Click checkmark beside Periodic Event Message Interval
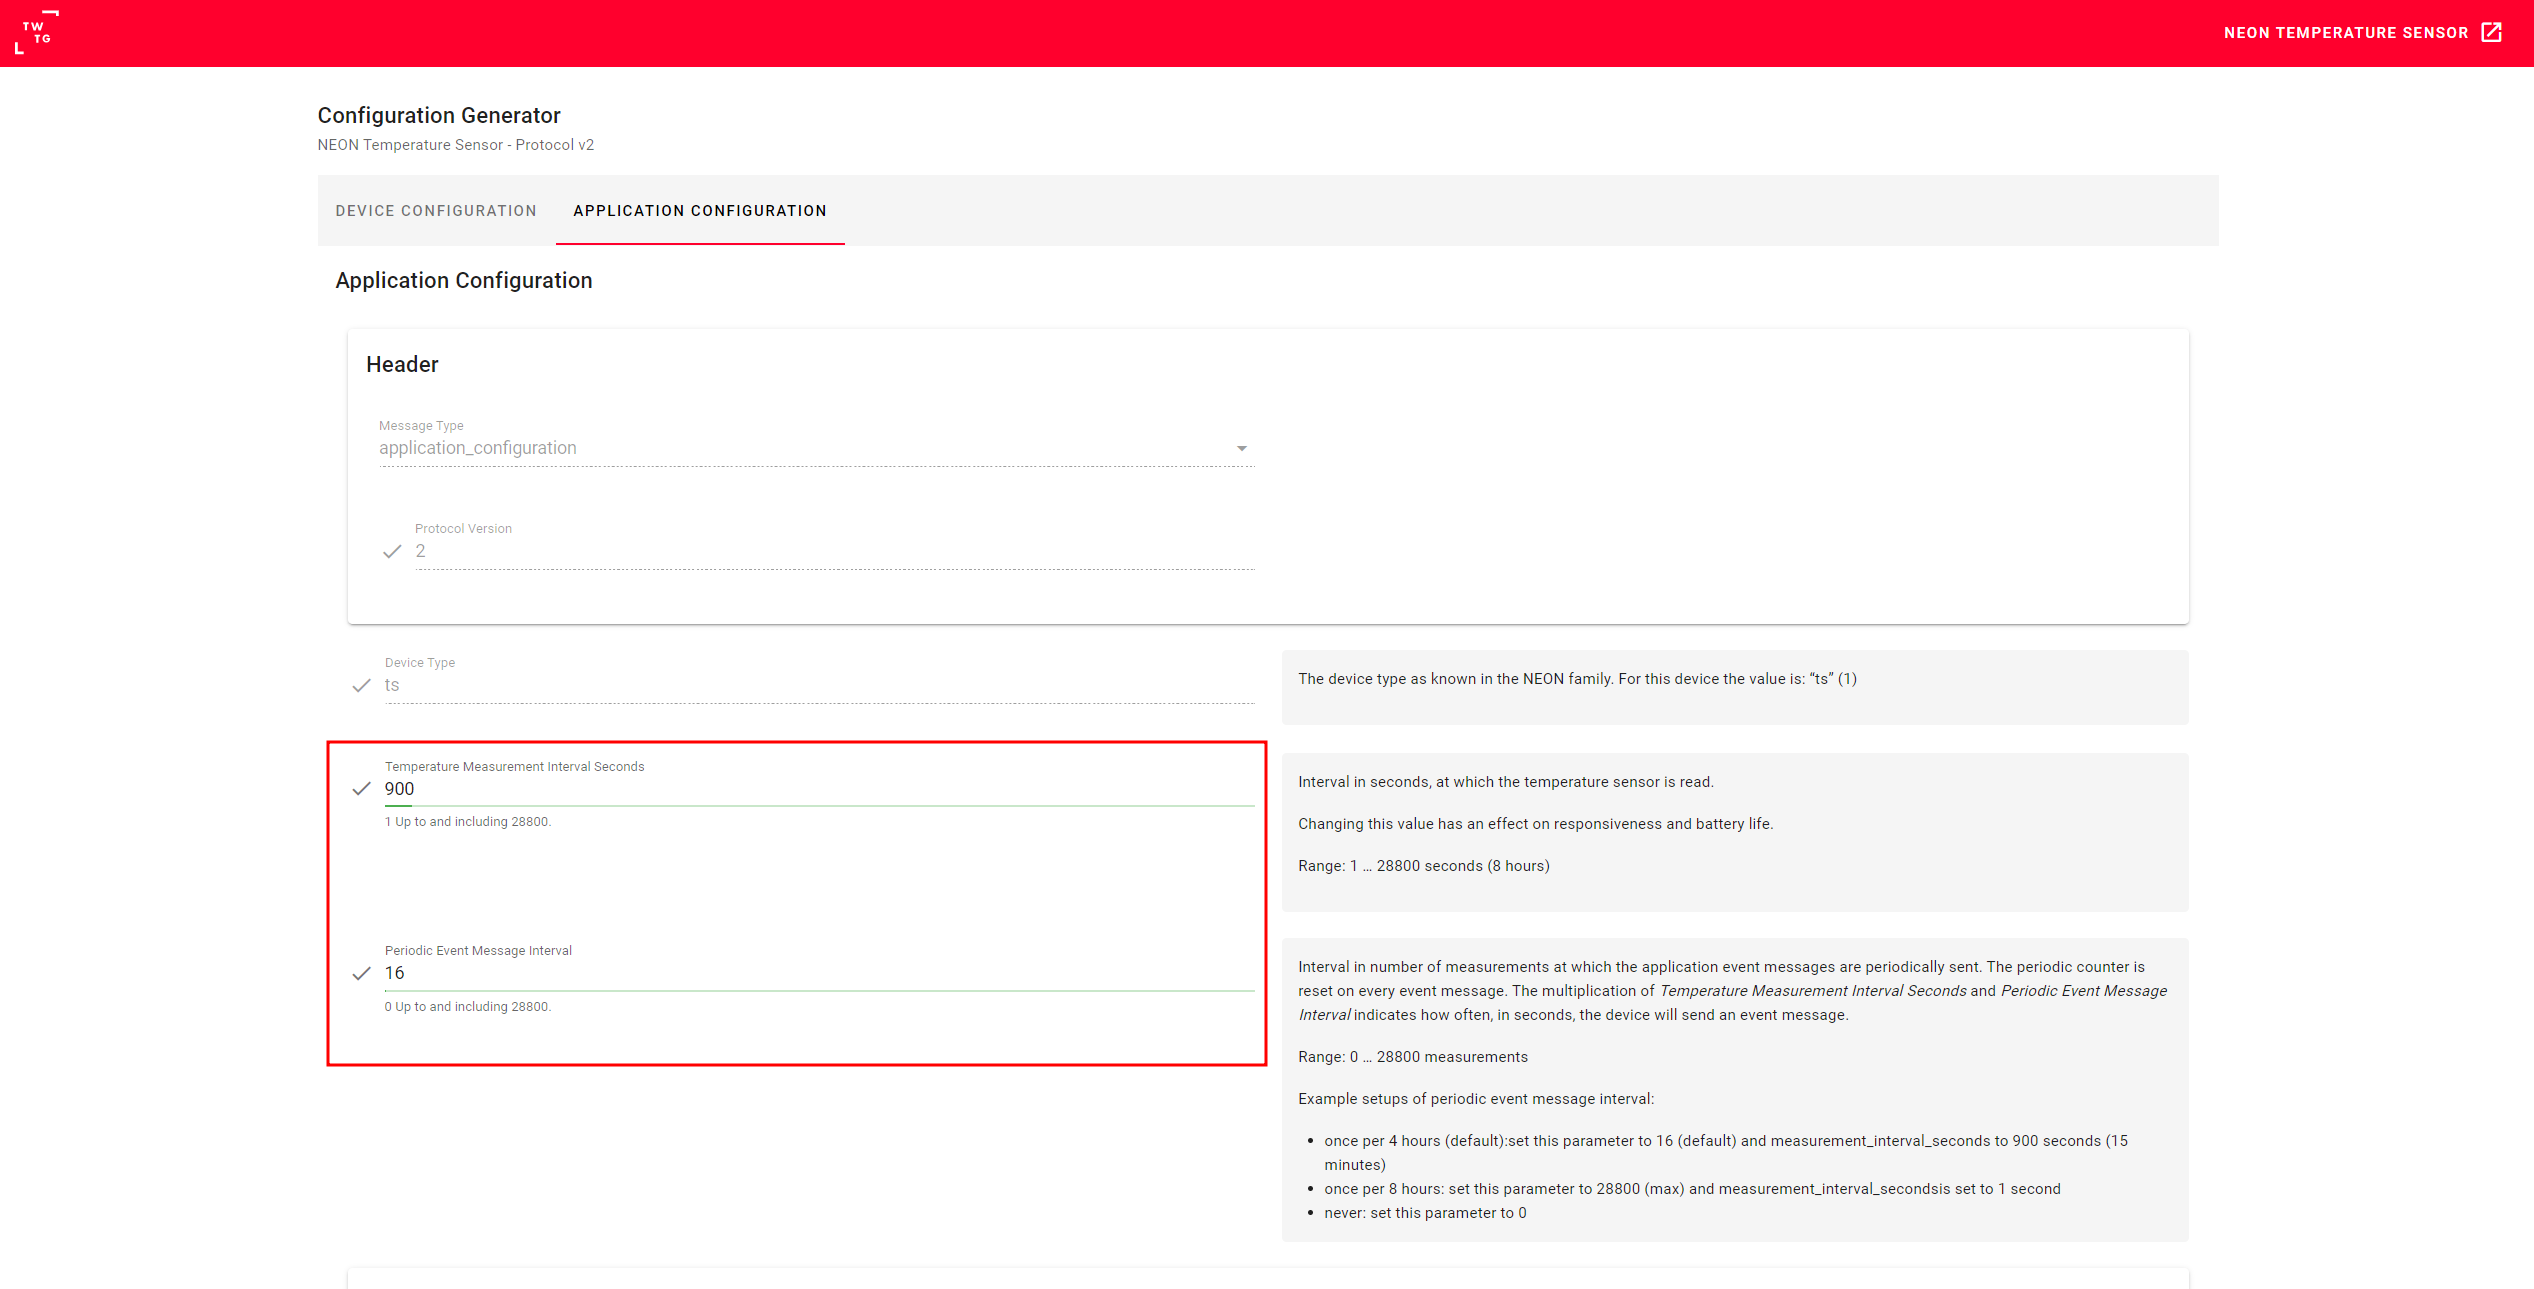Screen dimensions: 2534x1289 tap(362, 974)
